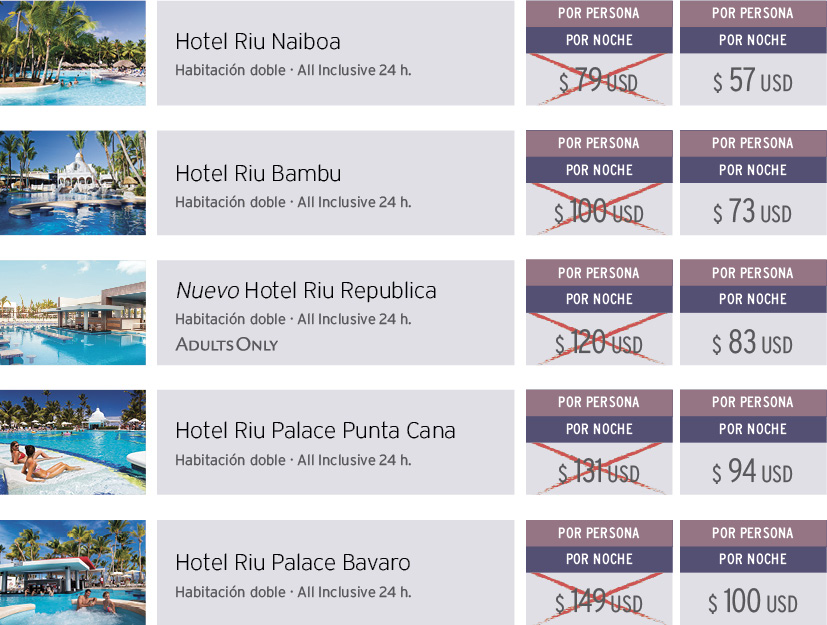The height and width of the screenshot is (625, 827).
Task: Open the Hotel Riu Naiboa pool photo
Action: click(x=73, y=53)
